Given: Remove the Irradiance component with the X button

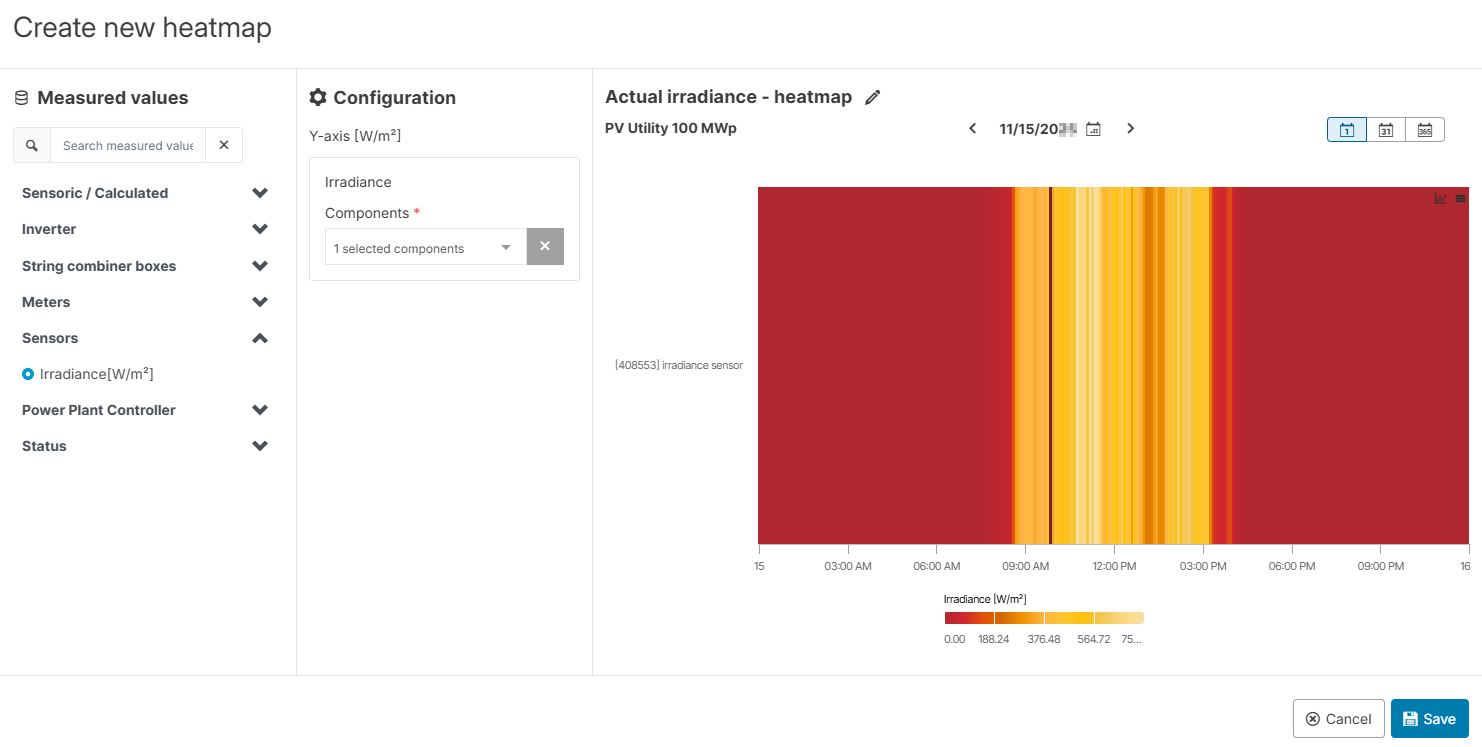Looking at the screenshot, I should (545, 246).
